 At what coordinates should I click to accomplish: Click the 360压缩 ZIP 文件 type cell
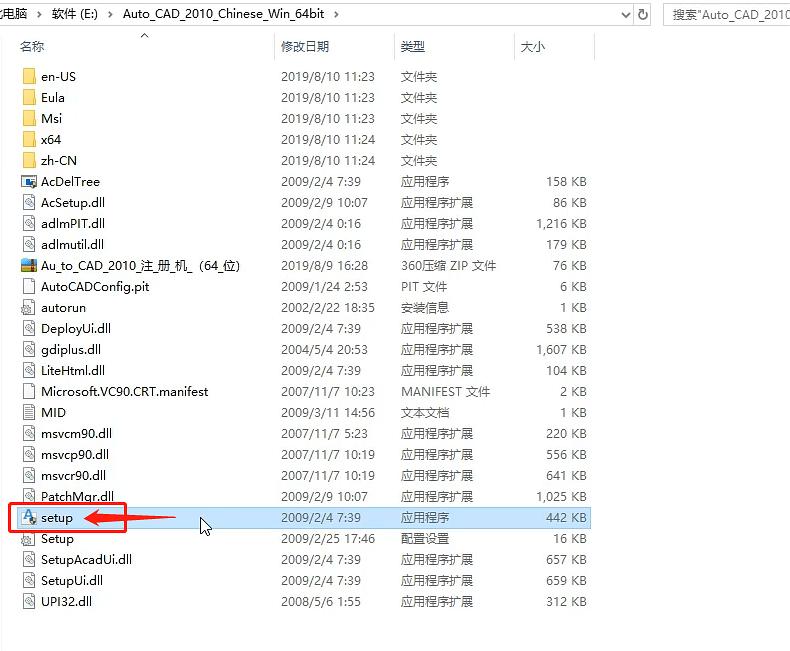coord(448,266)
